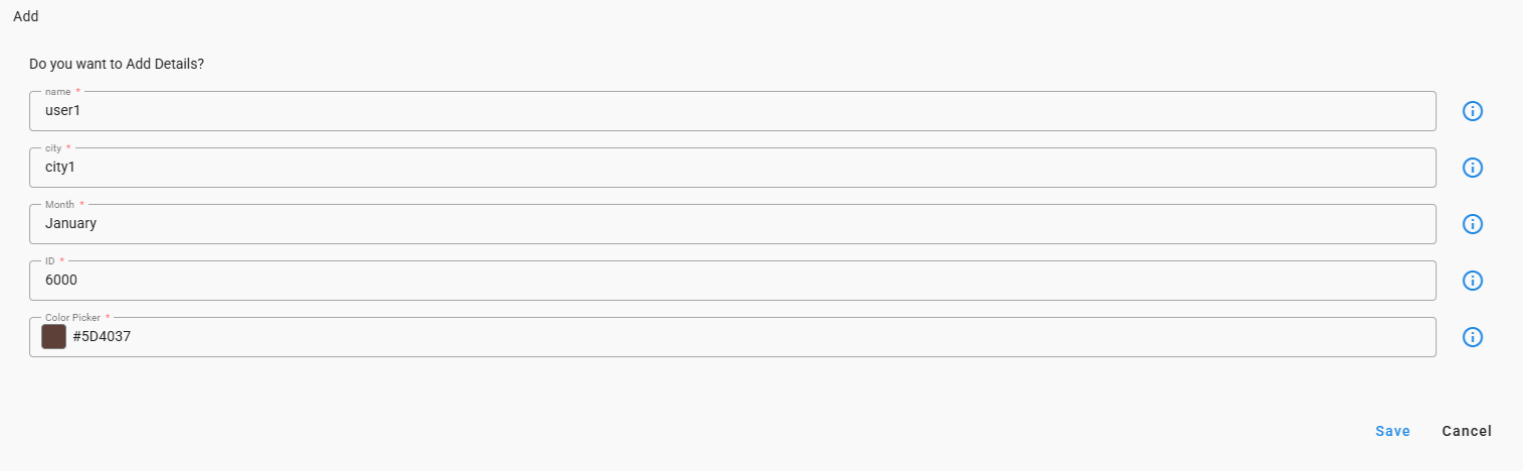Click the info icon beside the name field

pos(1472,111)
